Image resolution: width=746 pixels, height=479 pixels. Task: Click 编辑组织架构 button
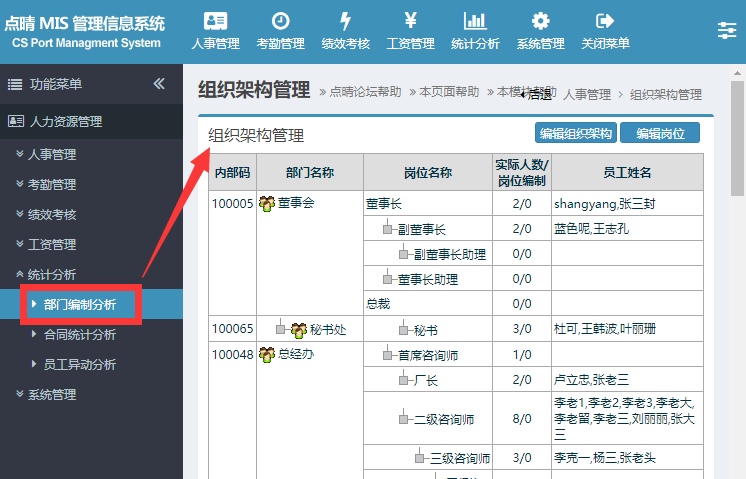pos(575,134)
